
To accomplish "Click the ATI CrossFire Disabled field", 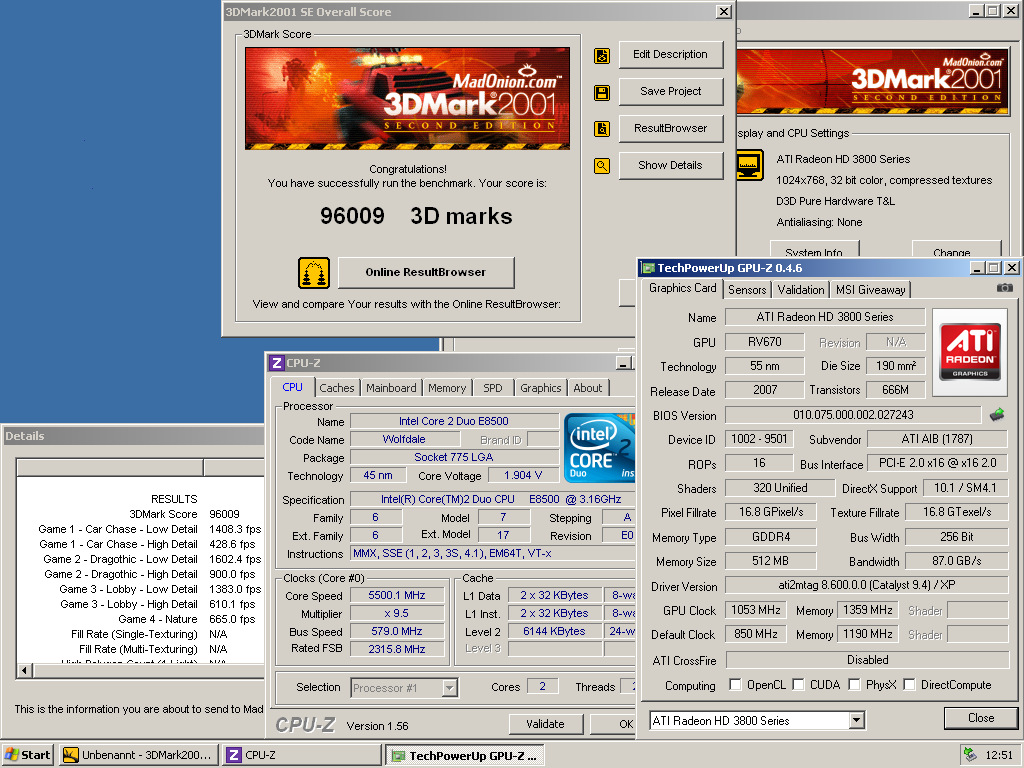I will pos(867,660).
